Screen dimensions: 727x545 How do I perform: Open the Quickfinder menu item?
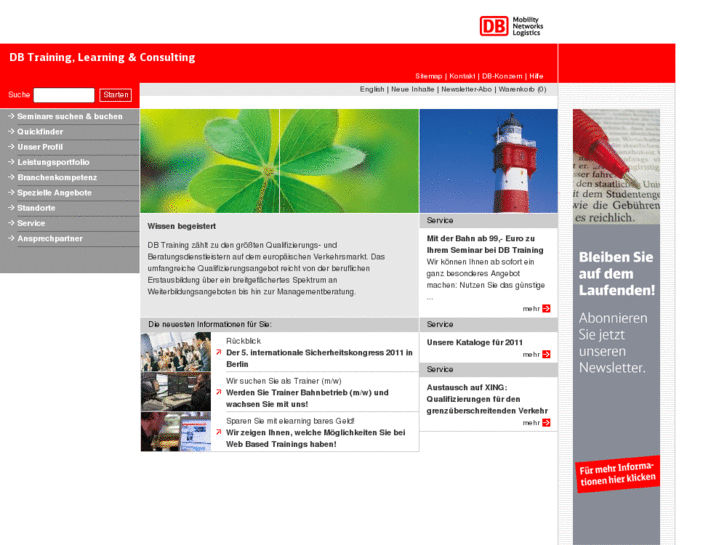click(40, 132)
